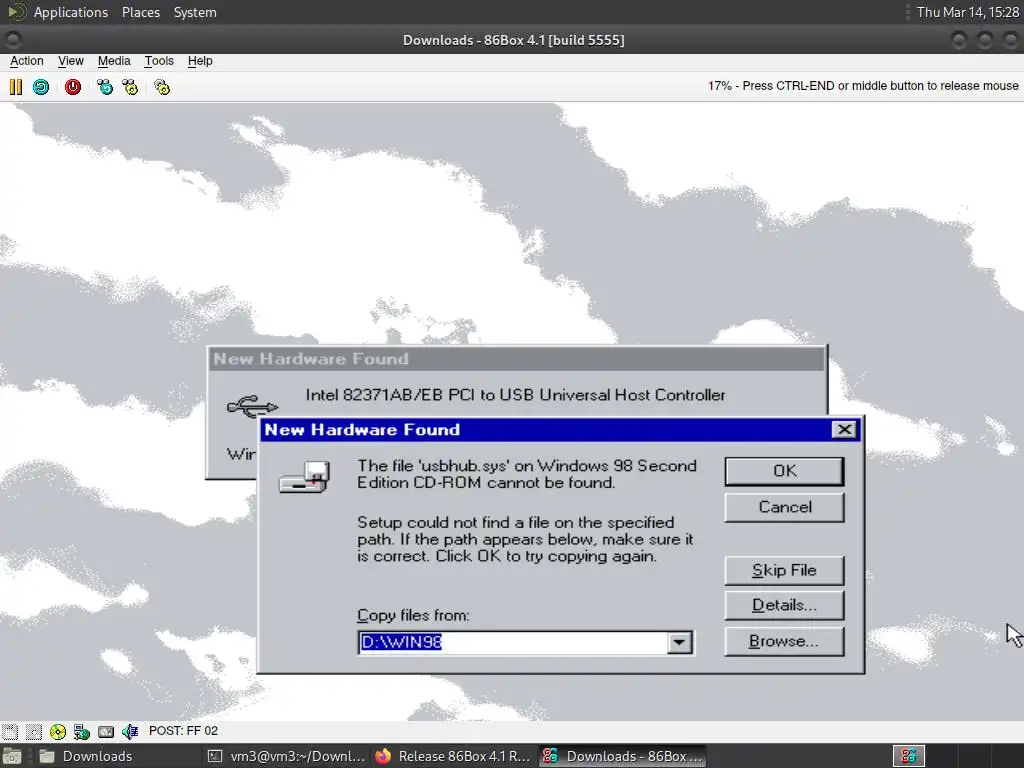The height and width of the screenshot is (768, 1024).
Task: Click the hard disk status bar icon
Action: click(106, 731)
